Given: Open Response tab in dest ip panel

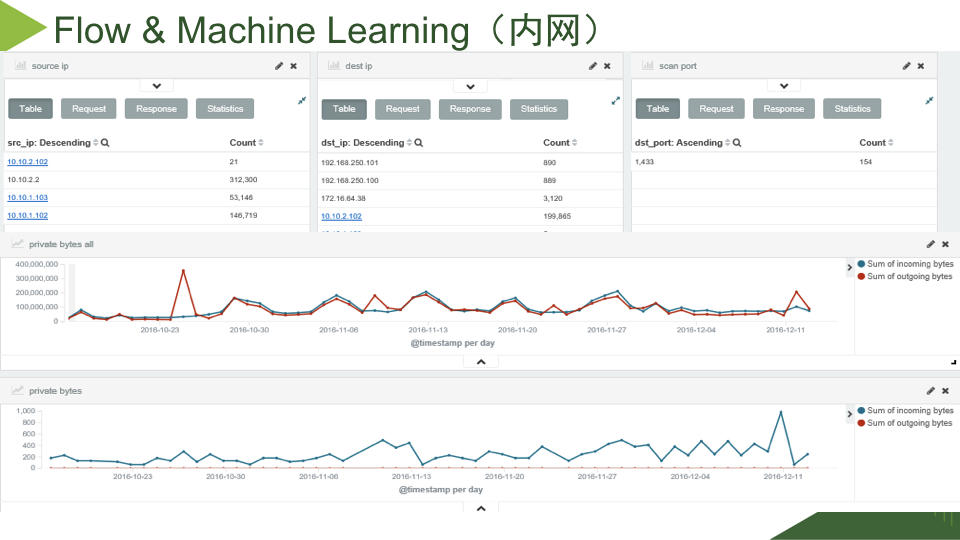Looking at the screenshot, I should pos(470,108).
